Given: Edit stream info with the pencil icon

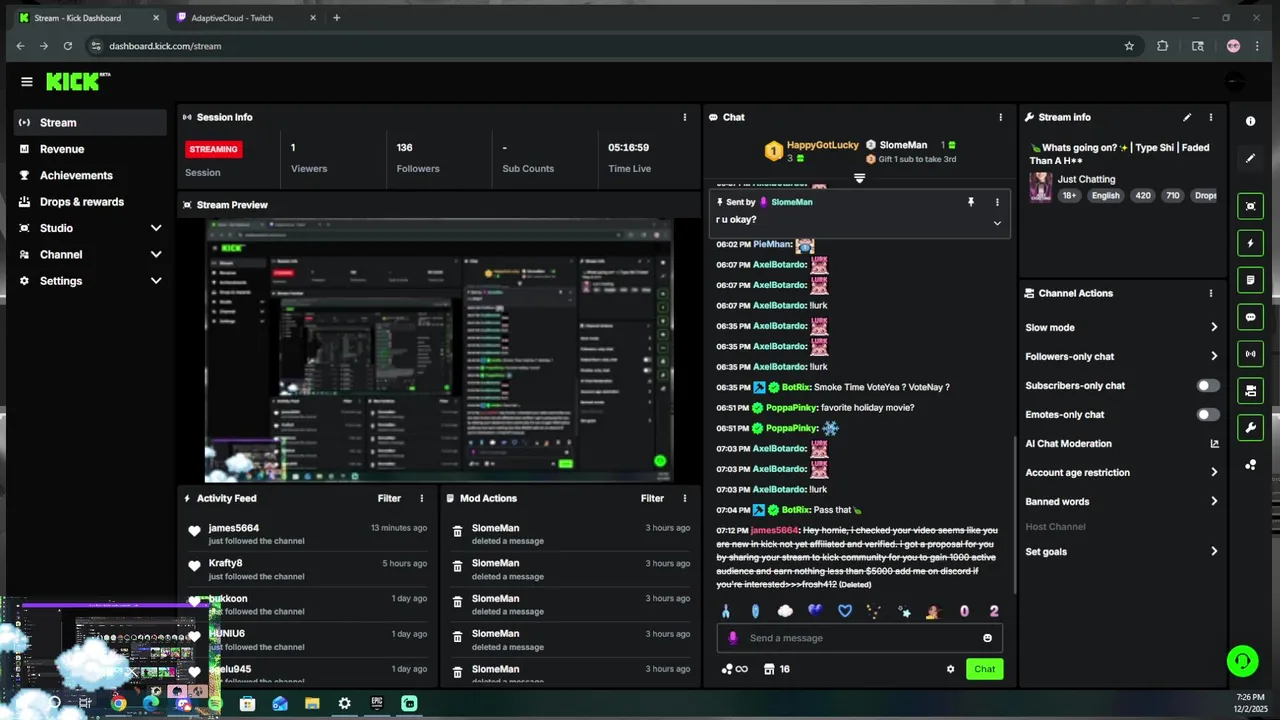Looking at the screenshot, I should point(1187,117).
